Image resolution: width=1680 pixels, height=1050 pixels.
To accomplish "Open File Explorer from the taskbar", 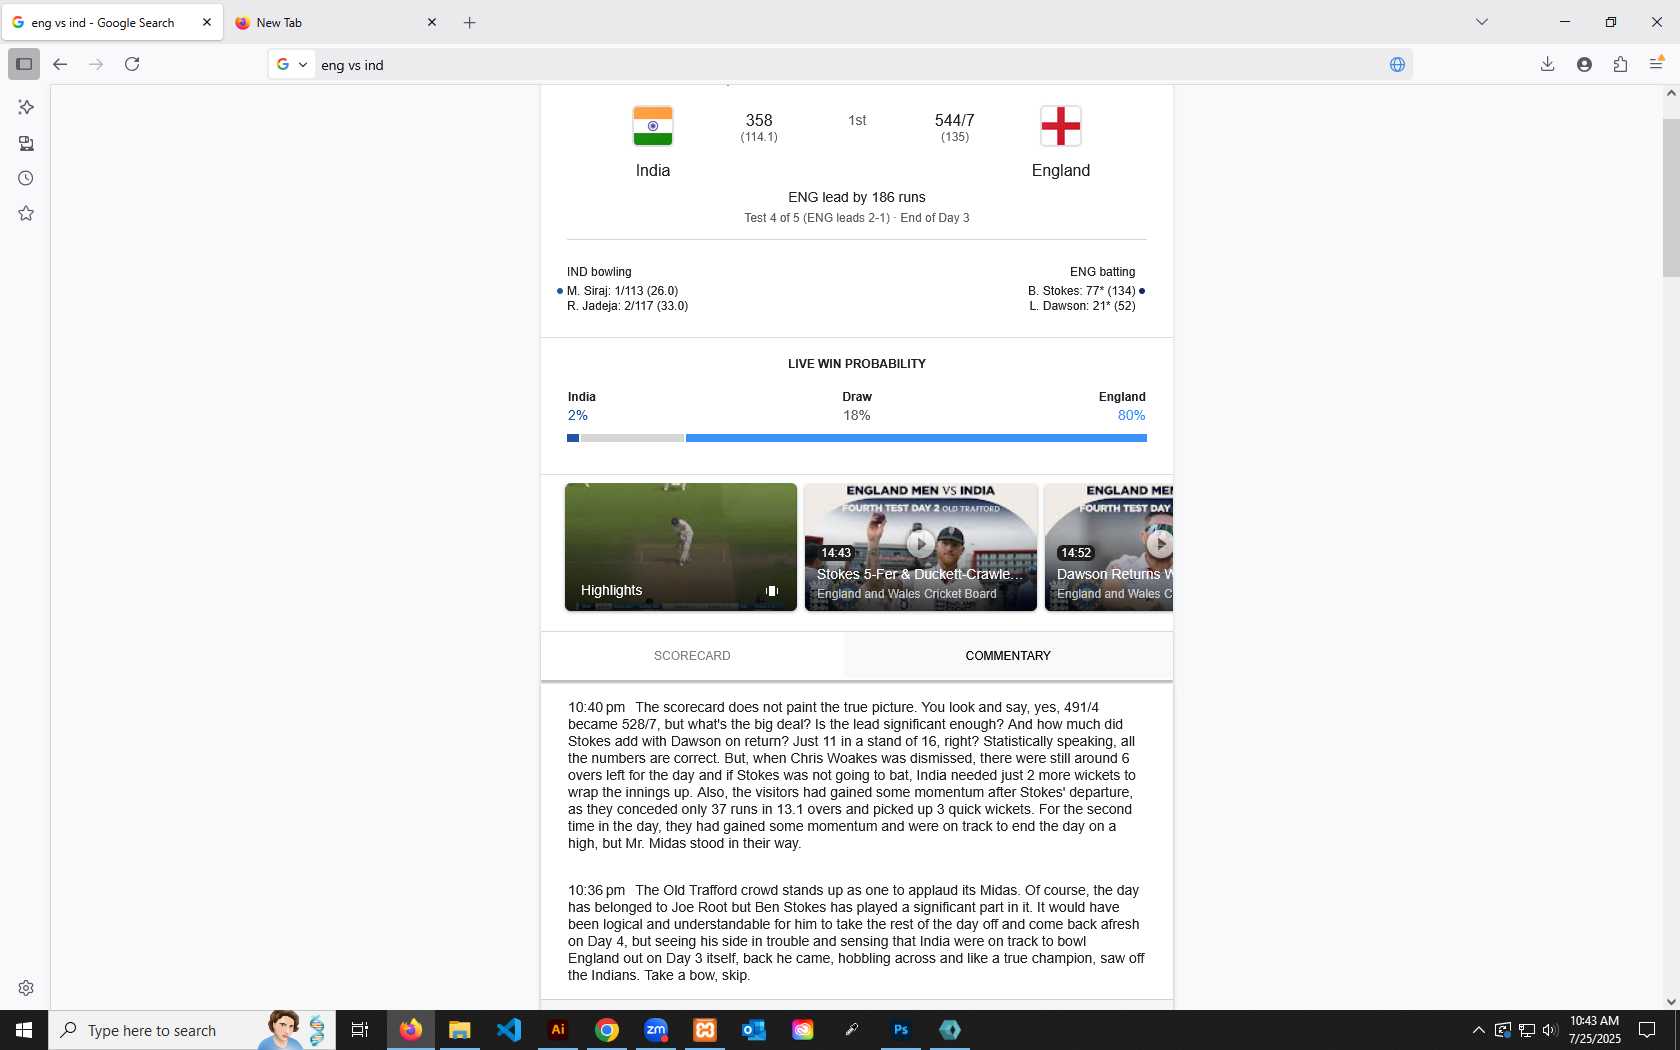I will click(x=459, y=1030).
